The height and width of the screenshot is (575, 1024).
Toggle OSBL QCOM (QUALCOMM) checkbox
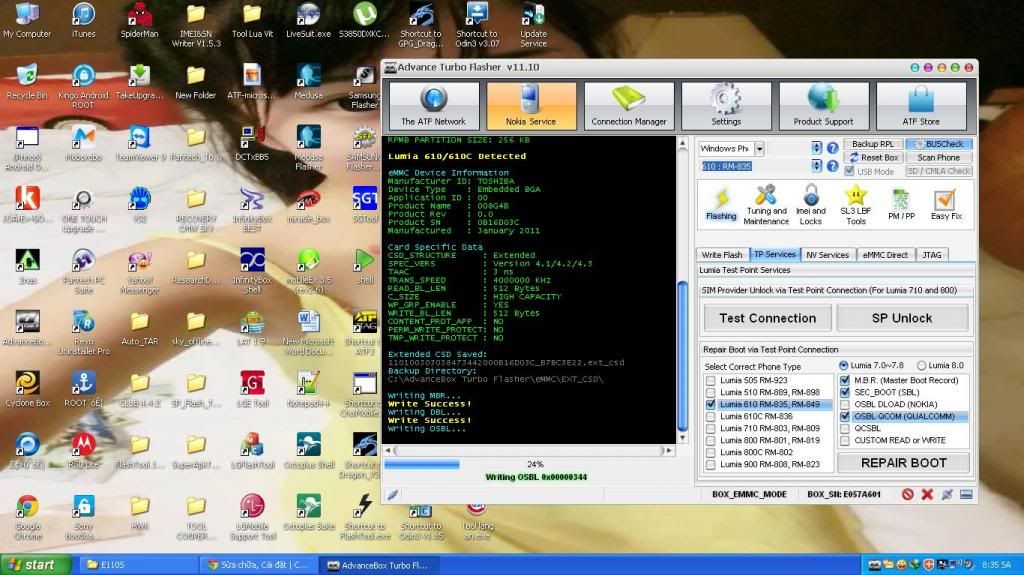coord(844,416)
